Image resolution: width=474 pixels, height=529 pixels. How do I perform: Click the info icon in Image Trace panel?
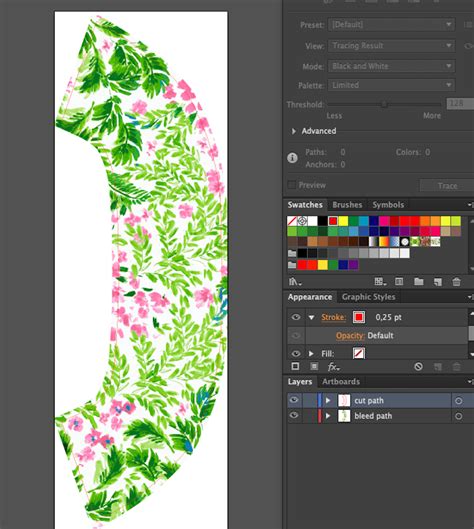[292, 158]
